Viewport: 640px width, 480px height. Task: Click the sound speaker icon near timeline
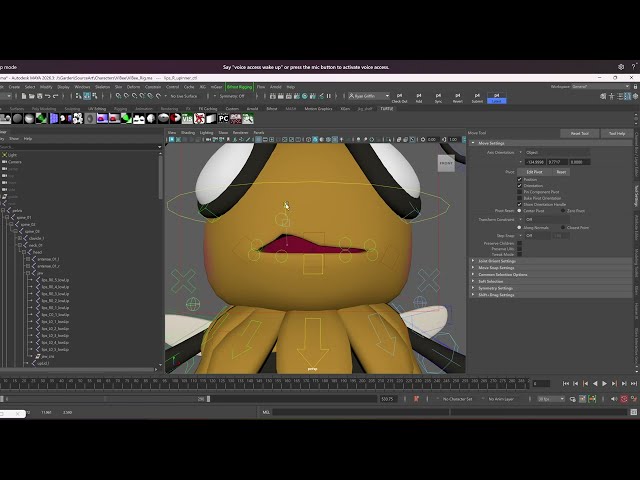coord(614,399)
